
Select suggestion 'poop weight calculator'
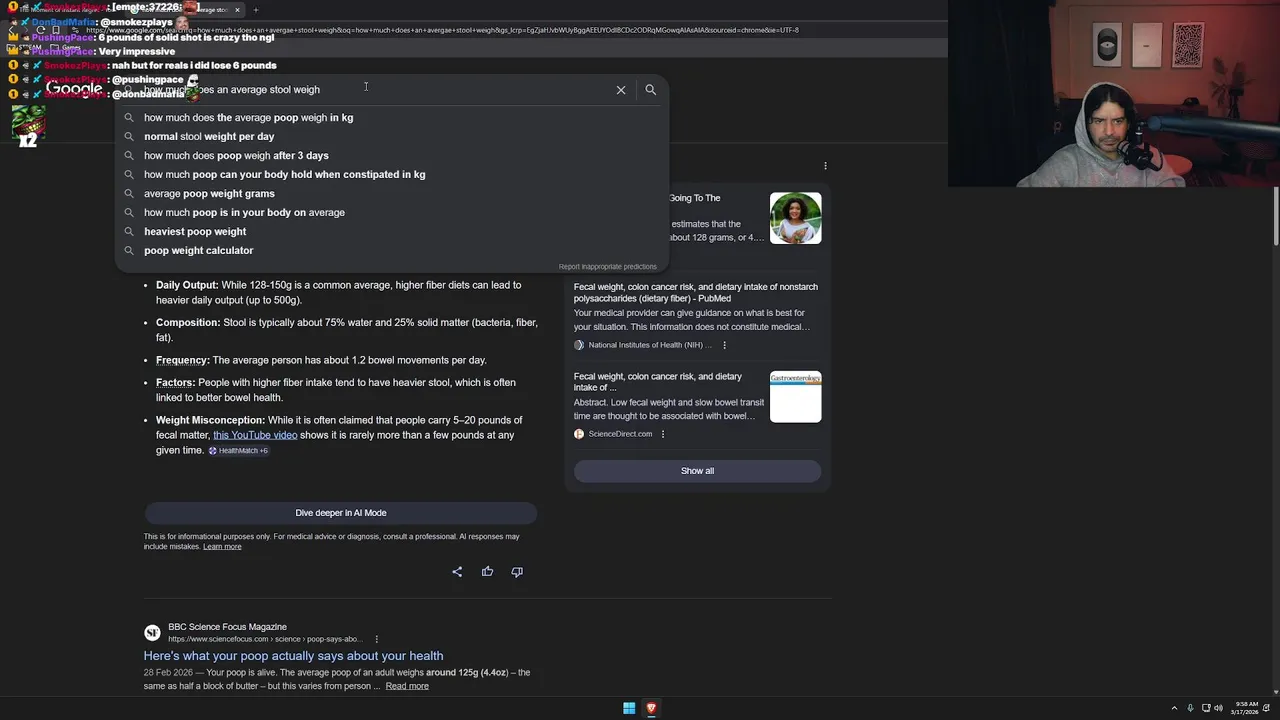(x=391, y=251)
